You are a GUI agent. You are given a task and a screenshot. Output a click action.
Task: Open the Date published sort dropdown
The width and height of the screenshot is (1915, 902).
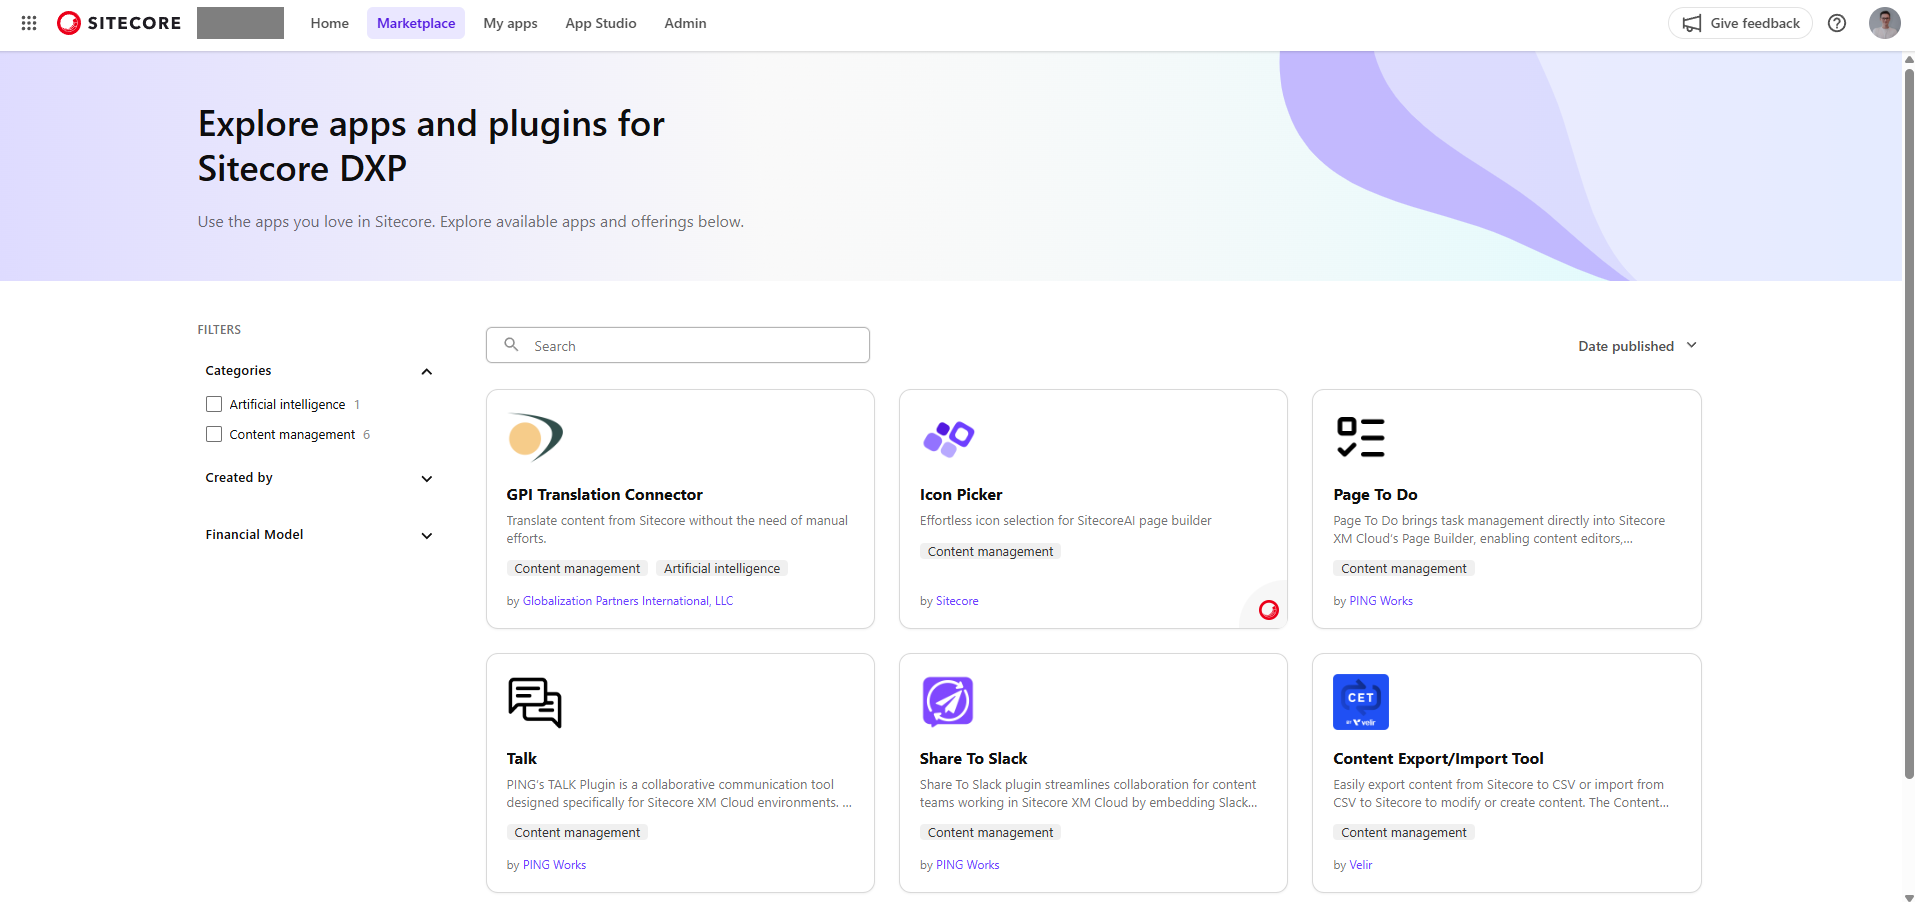click(1637, 345)
